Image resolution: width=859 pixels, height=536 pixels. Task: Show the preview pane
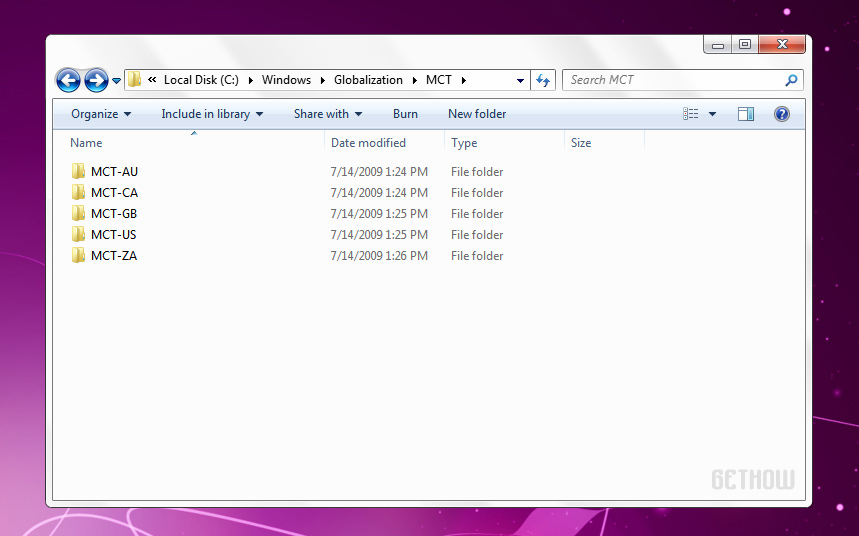(746, 114)
